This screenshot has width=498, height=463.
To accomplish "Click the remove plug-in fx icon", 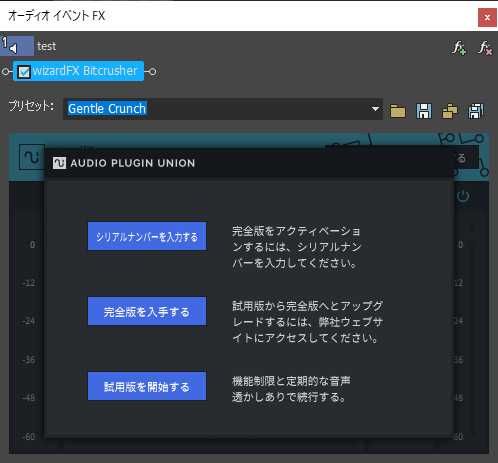I will (485, 48).
